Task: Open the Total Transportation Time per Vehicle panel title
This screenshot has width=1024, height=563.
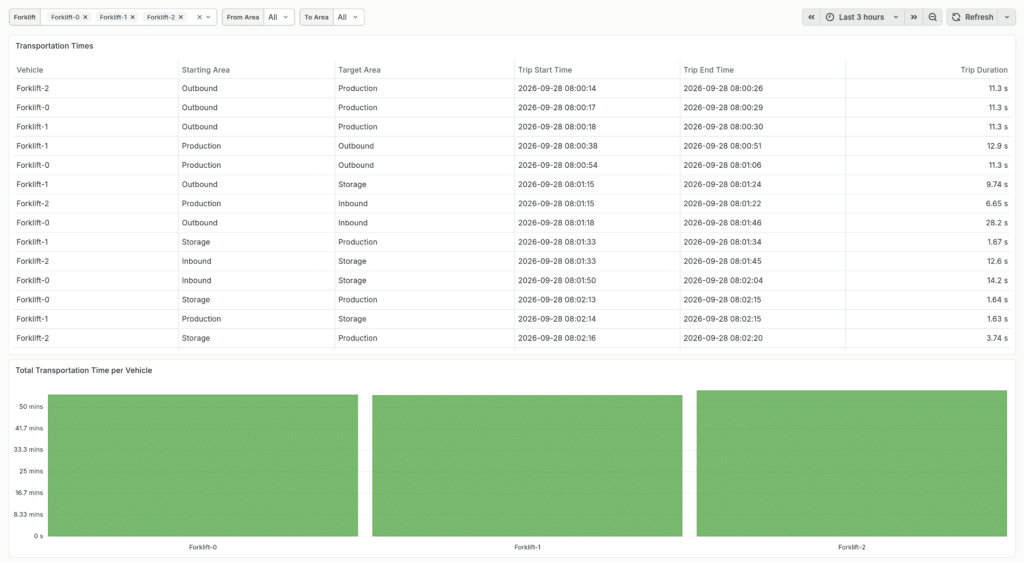Action: (x=84, y=370)
